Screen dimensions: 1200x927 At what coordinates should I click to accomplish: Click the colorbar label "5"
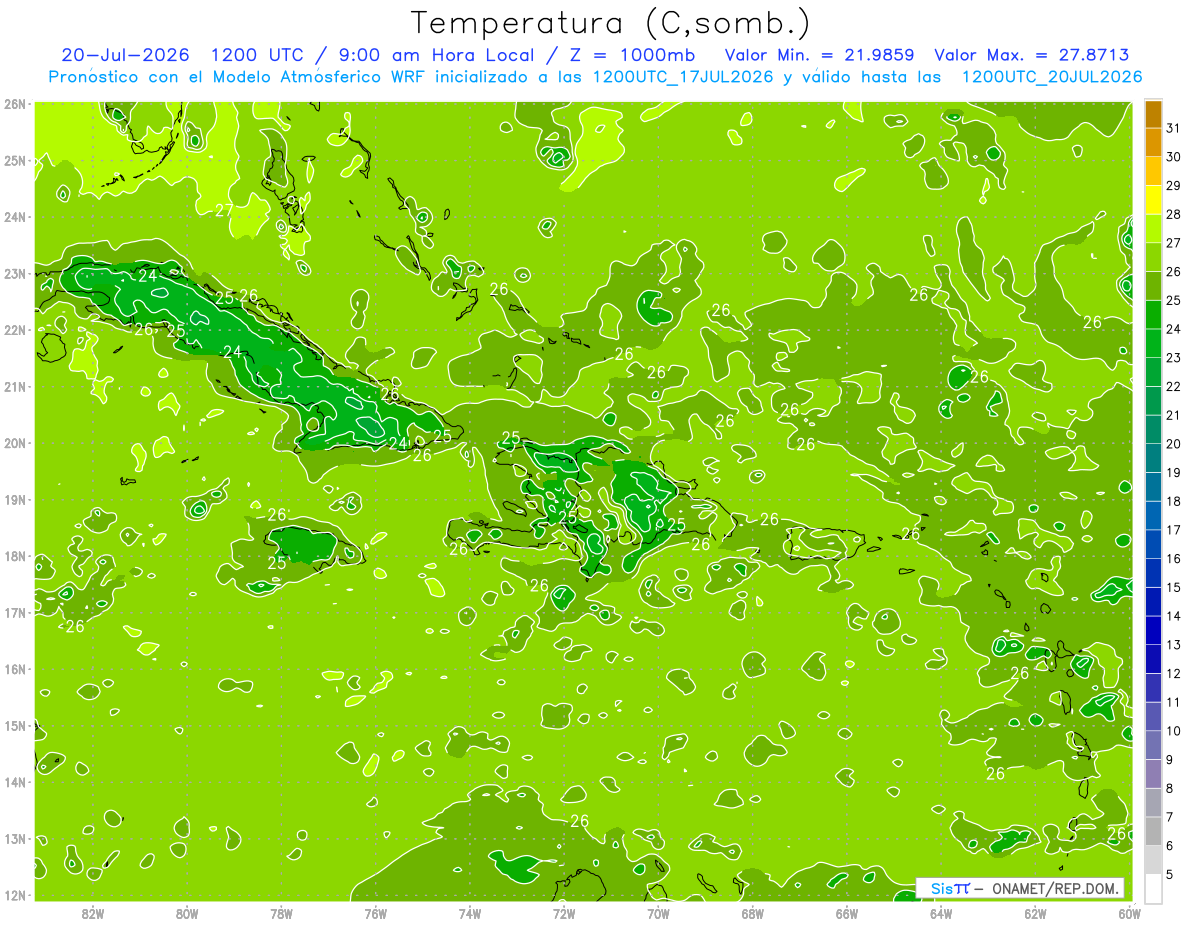click(1170, 874)
